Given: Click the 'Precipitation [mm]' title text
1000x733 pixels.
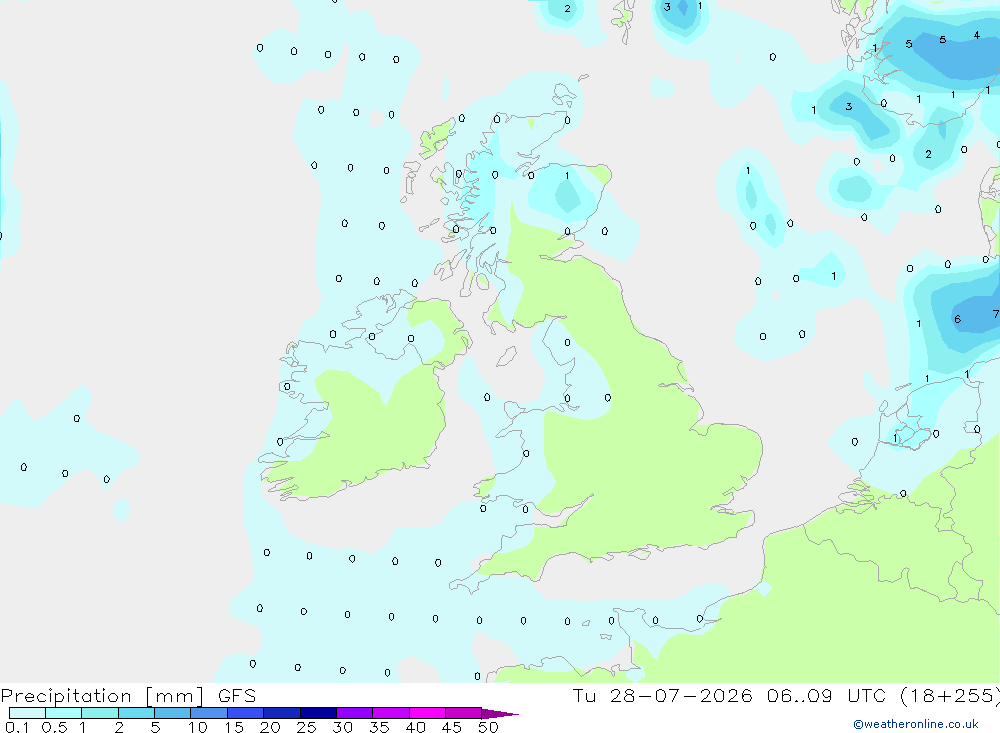Looking at the screenshot, I should 103,696.
